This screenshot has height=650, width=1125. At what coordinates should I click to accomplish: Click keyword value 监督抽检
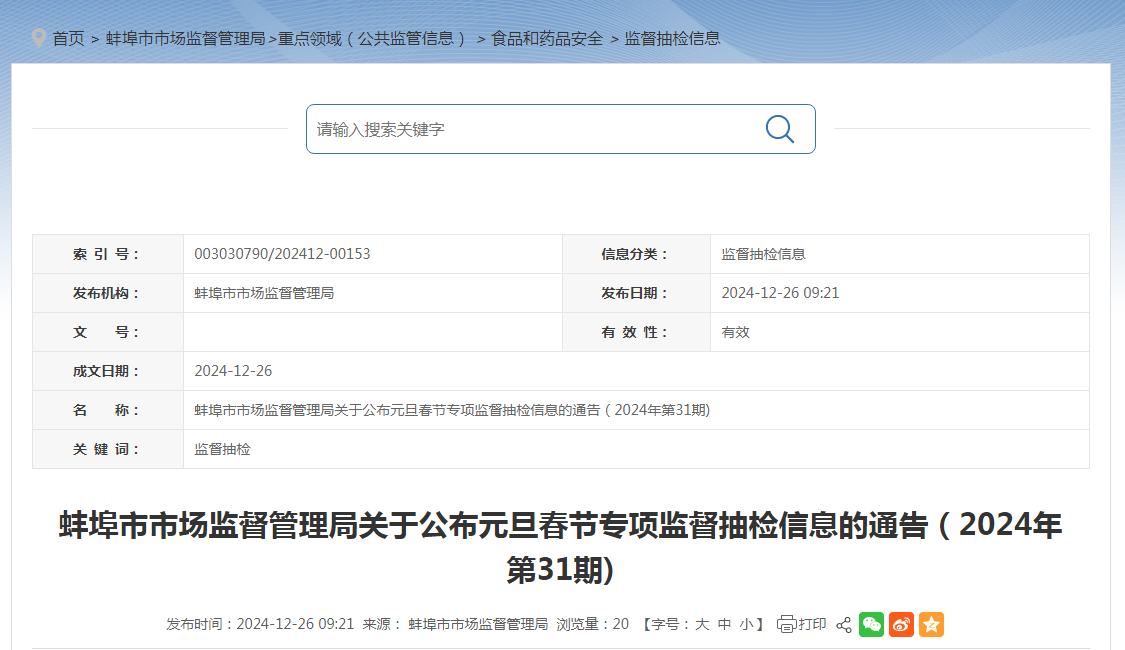222,449
